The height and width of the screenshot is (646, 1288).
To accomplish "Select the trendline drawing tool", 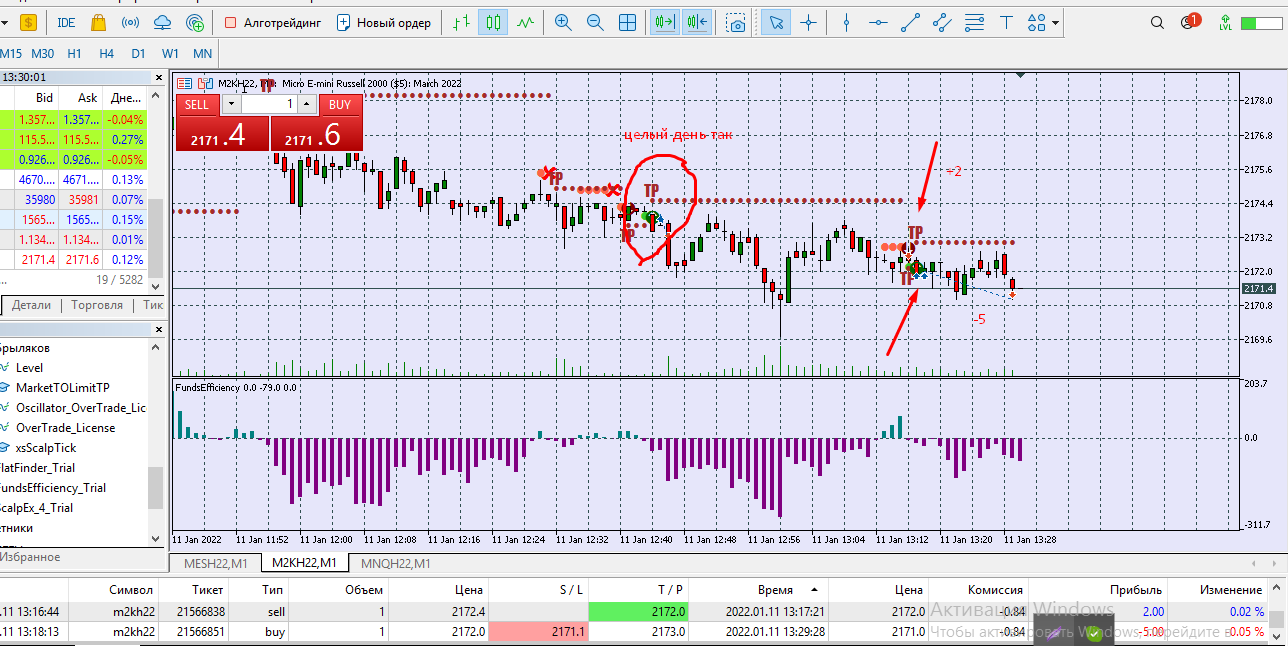I will coord(910,22).
